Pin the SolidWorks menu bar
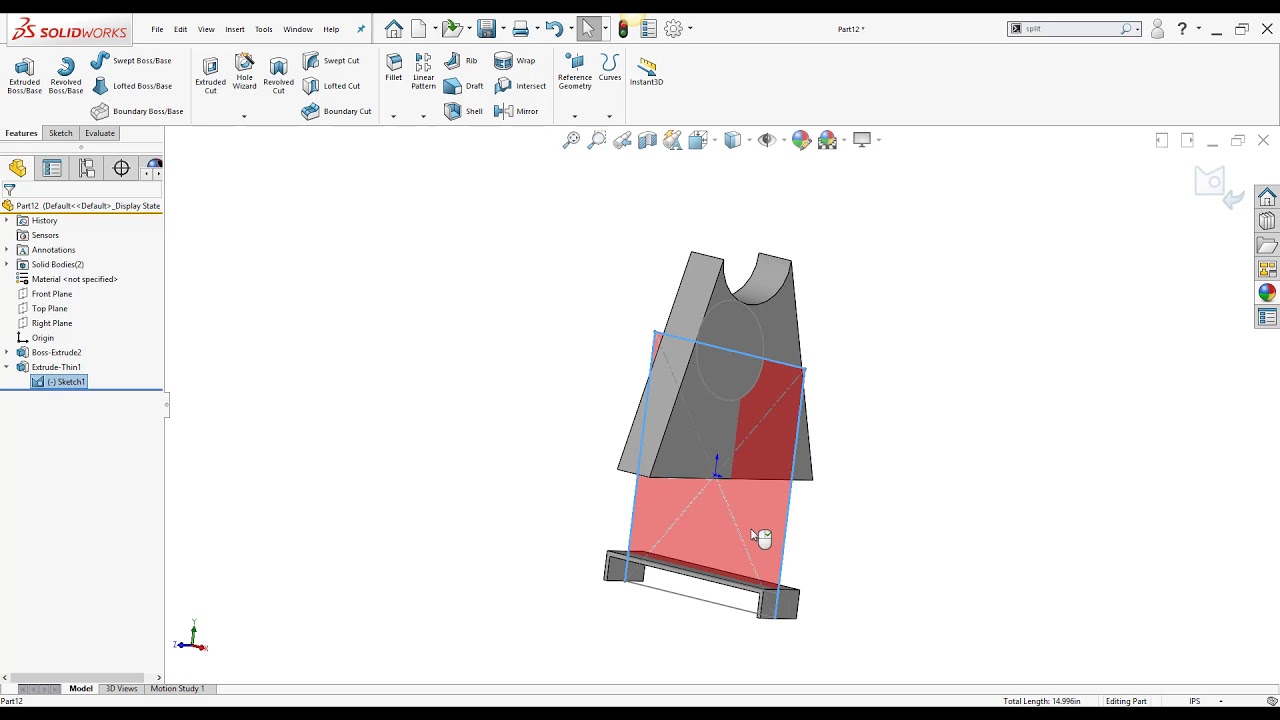Image resolution: width=1280 pixels, height=720 pixels. coord(361,29)
